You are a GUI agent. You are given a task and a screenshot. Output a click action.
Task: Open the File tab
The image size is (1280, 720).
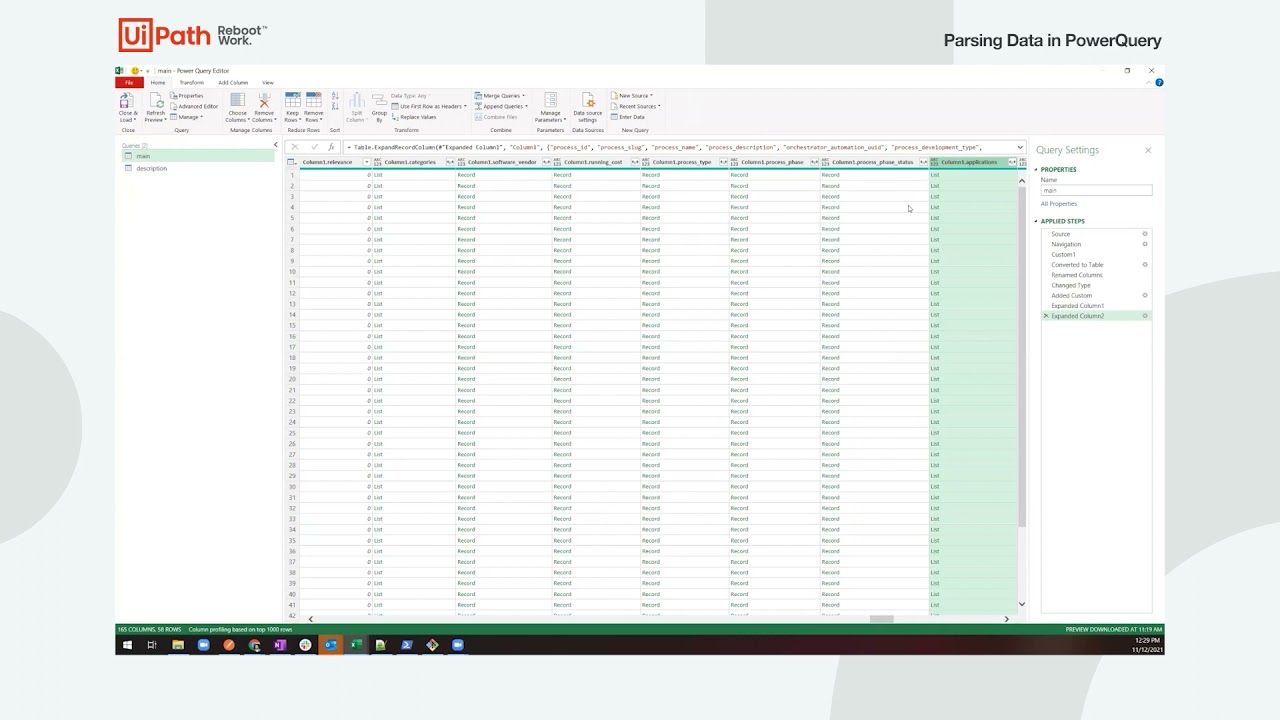[129, 82]
